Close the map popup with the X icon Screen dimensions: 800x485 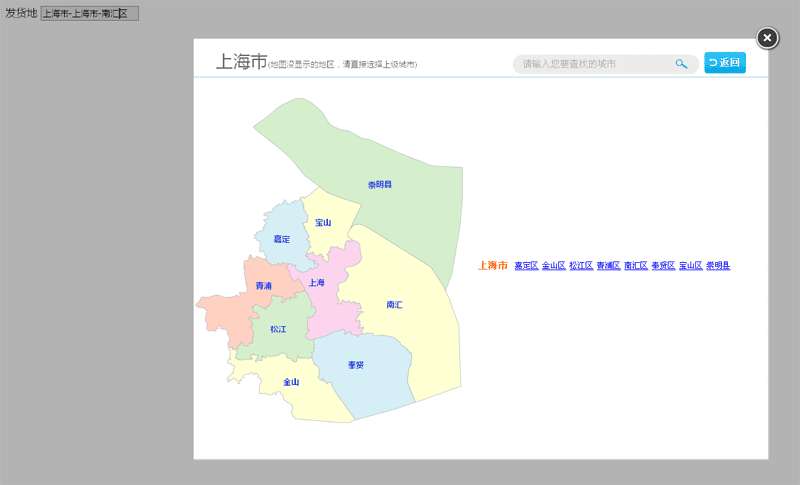[x=767, y=38]
